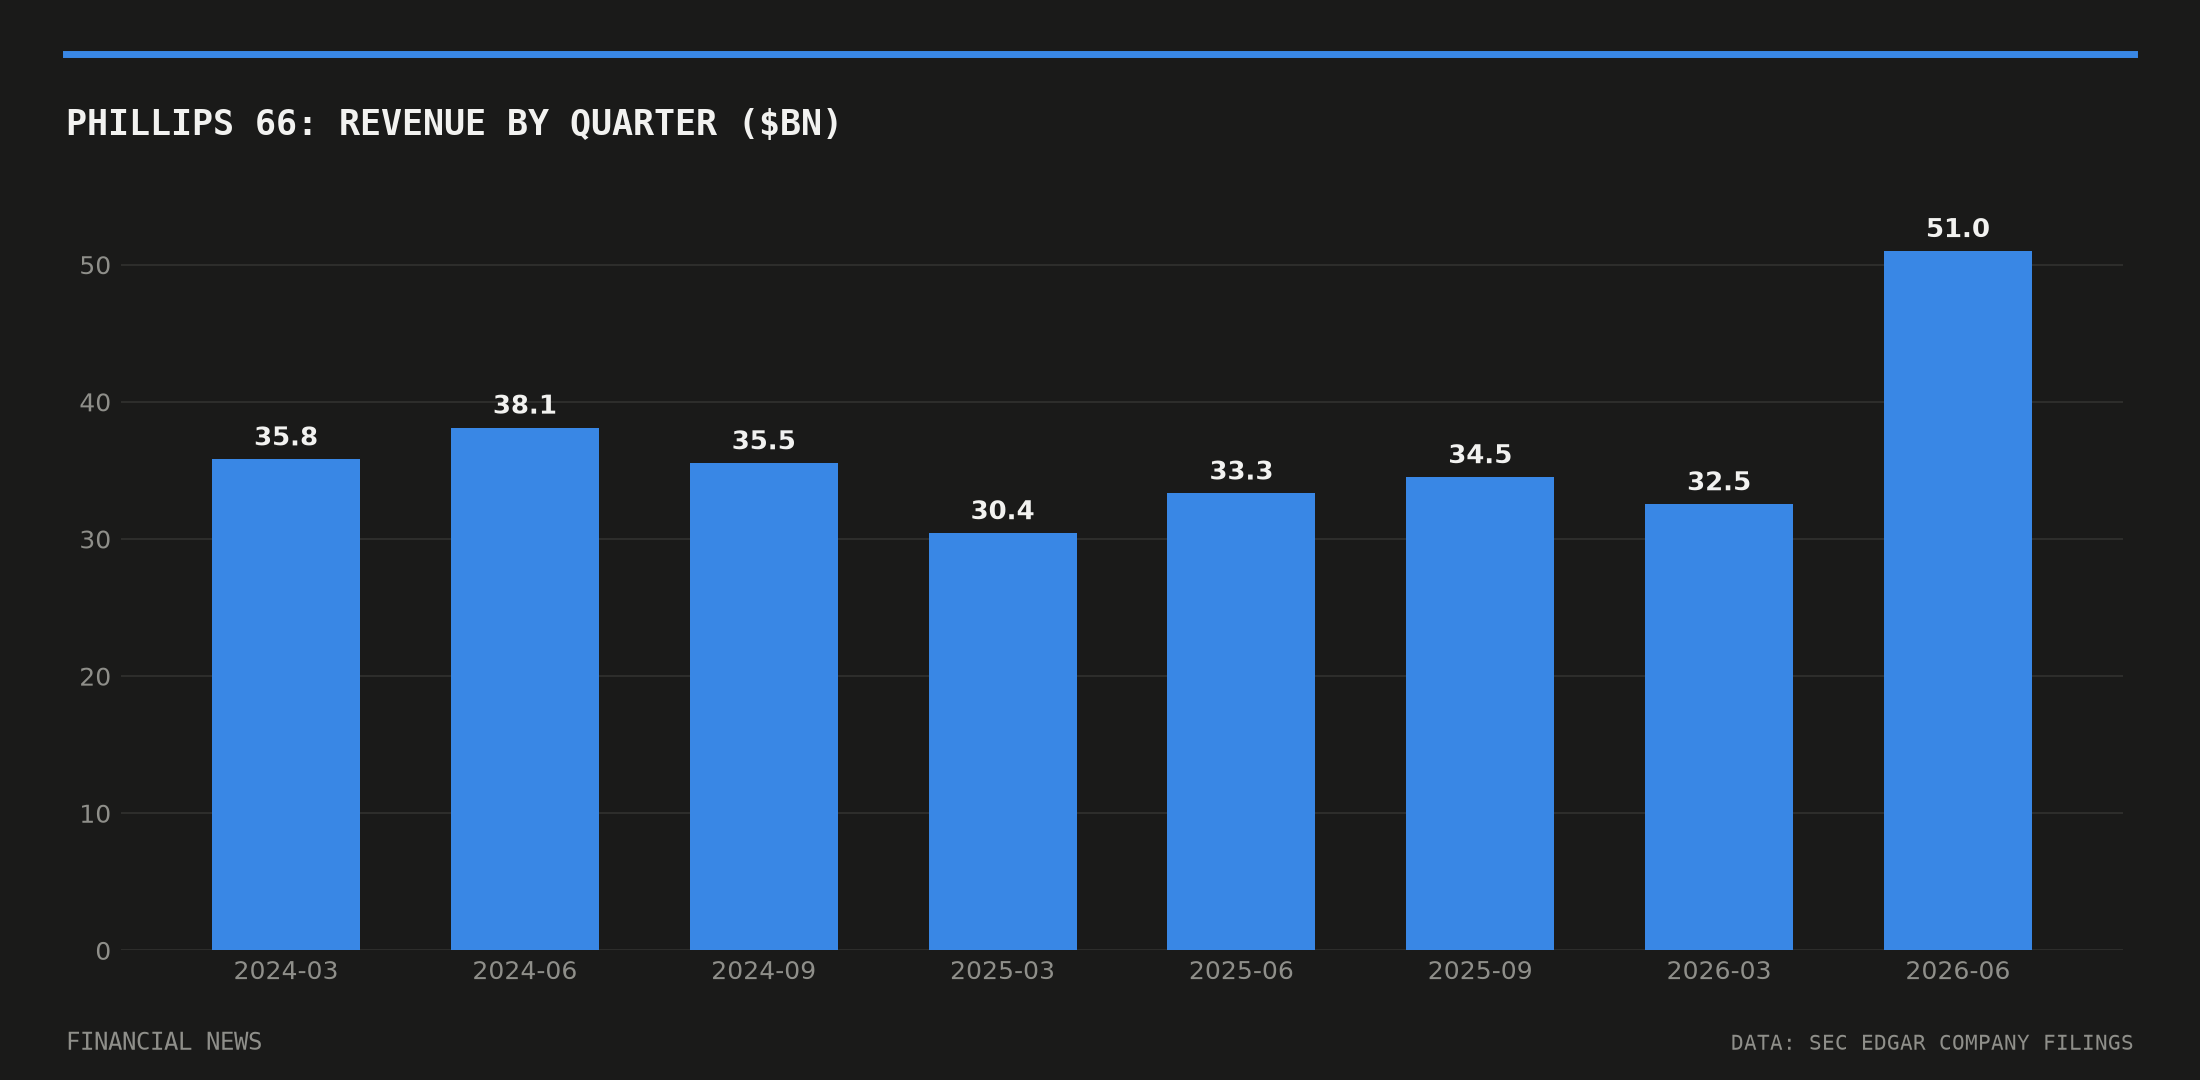This screenshot has height=1080, width=2200.
Task: Click the 35.5 value label
Action: point(764,441)
